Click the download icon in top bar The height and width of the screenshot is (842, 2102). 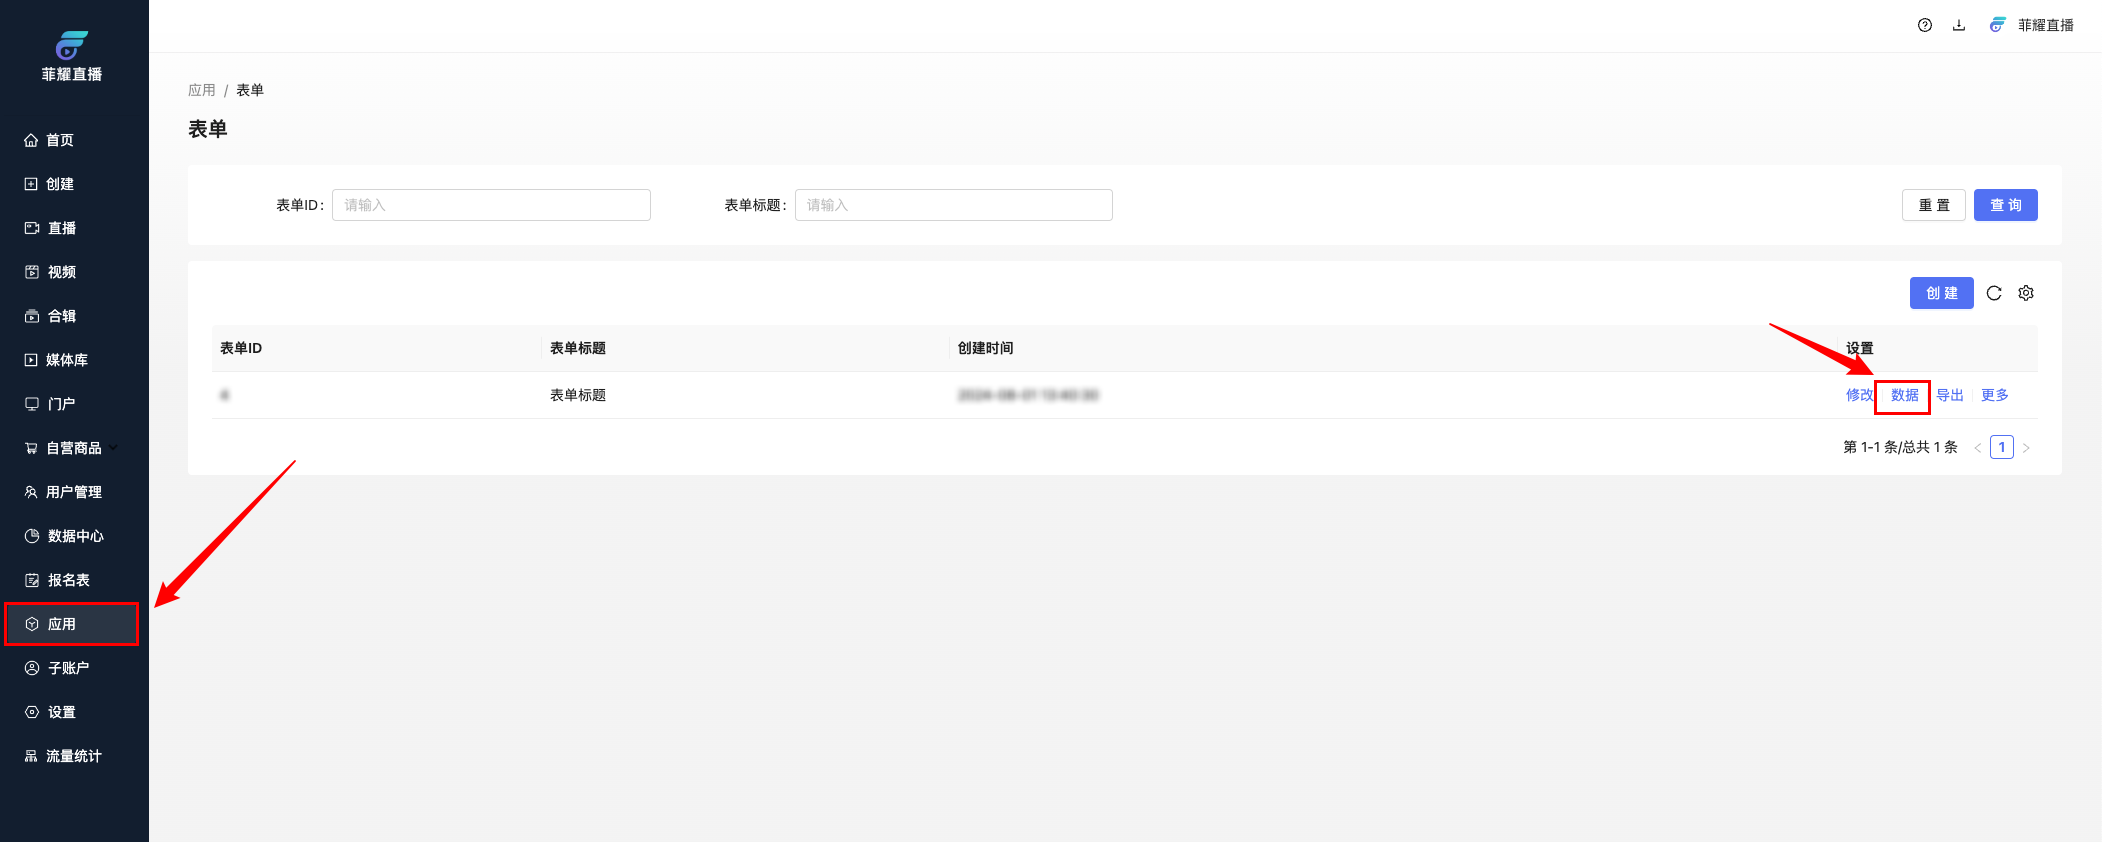pos(1959,25)
